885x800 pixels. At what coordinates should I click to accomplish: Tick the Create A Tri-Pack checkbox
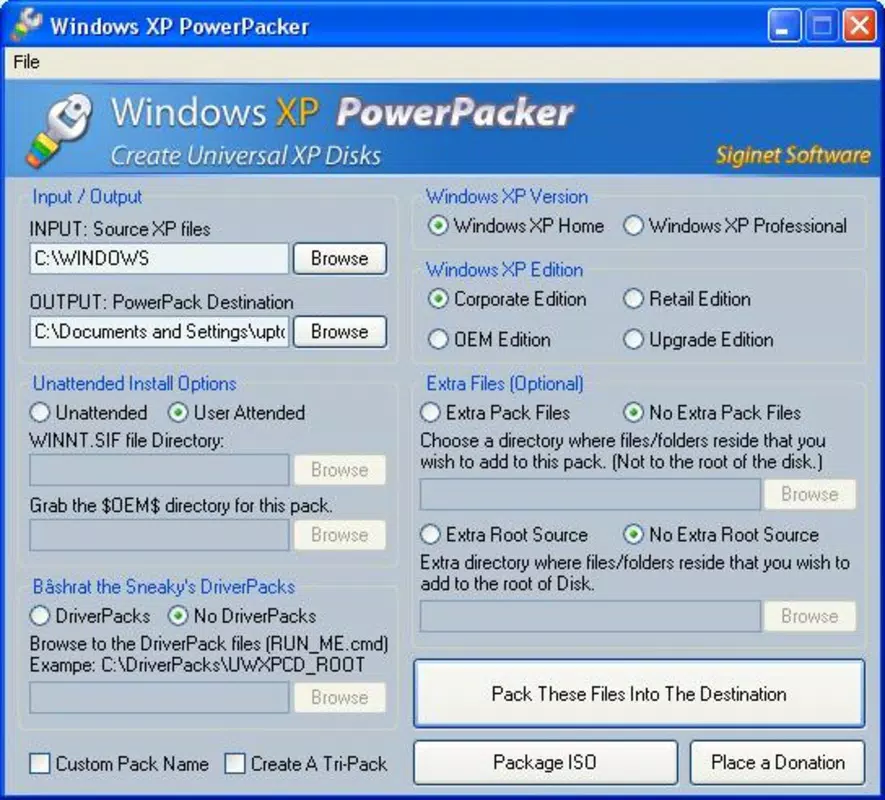click(235, 764)
